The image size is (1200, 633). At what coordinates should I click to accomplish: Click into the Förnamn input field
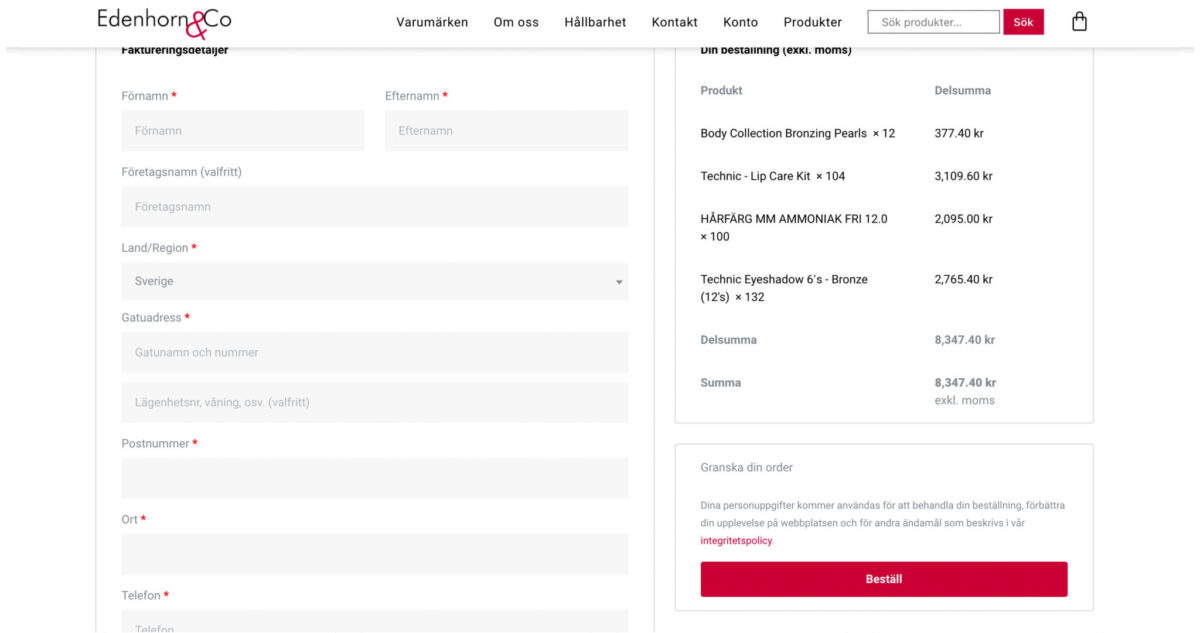(x=243, y=131)
